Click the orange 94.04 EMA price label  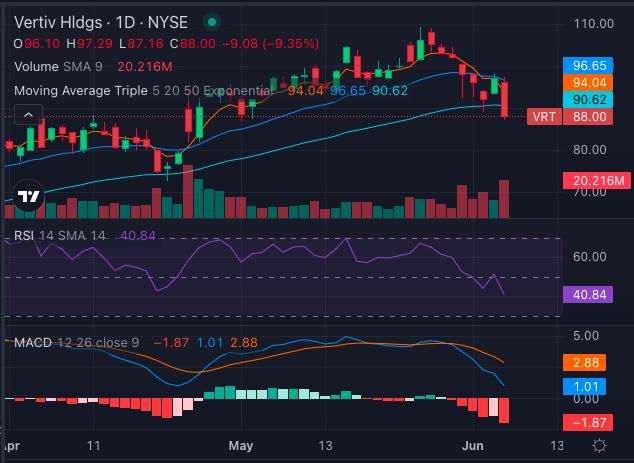pos(588,82)
